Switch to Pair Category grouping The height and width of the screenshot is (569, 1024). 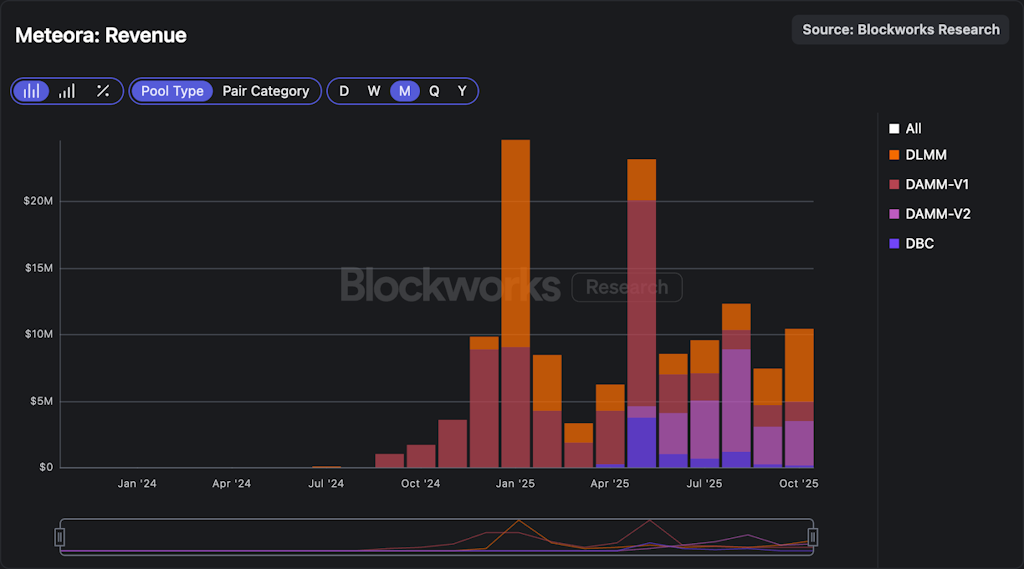(265, 91)
